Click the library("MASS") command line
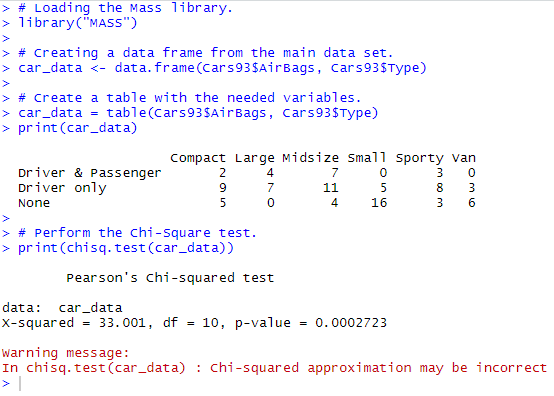554x396 pixels. pos(77,23)
